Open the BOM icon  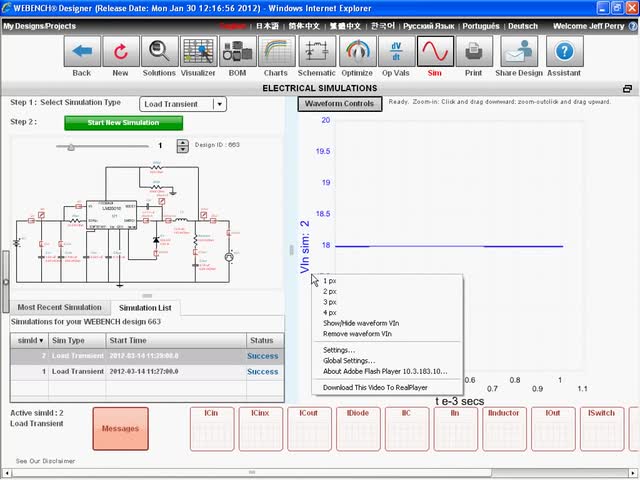pyautogui.click(x=238, y=51)
